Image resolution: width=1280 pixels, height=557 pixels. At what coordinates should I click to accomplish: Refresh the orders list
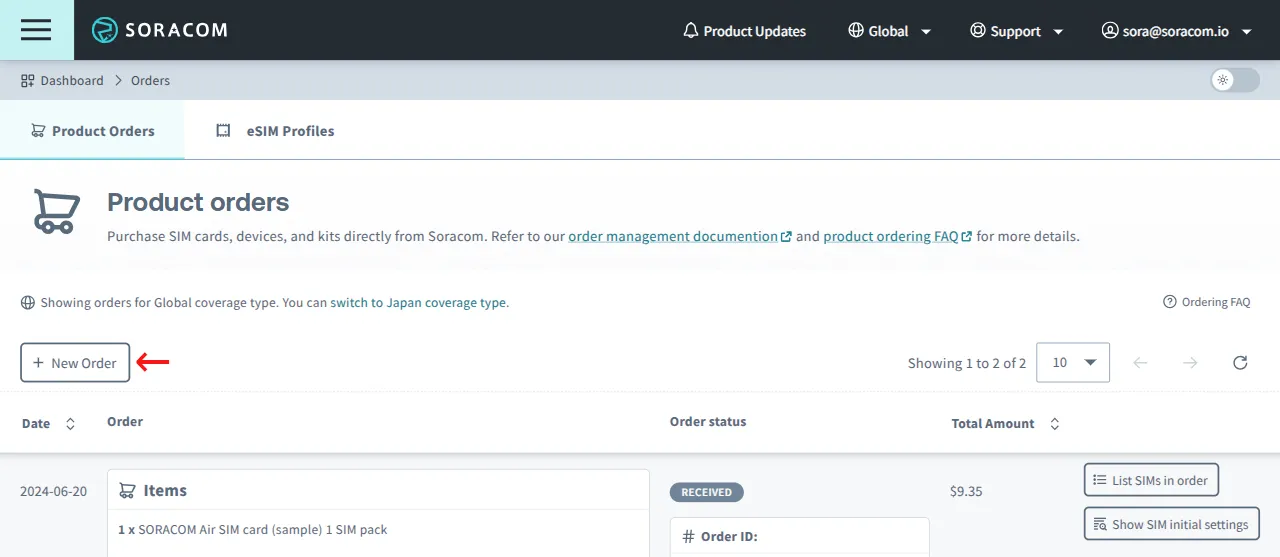(1240, 362)
